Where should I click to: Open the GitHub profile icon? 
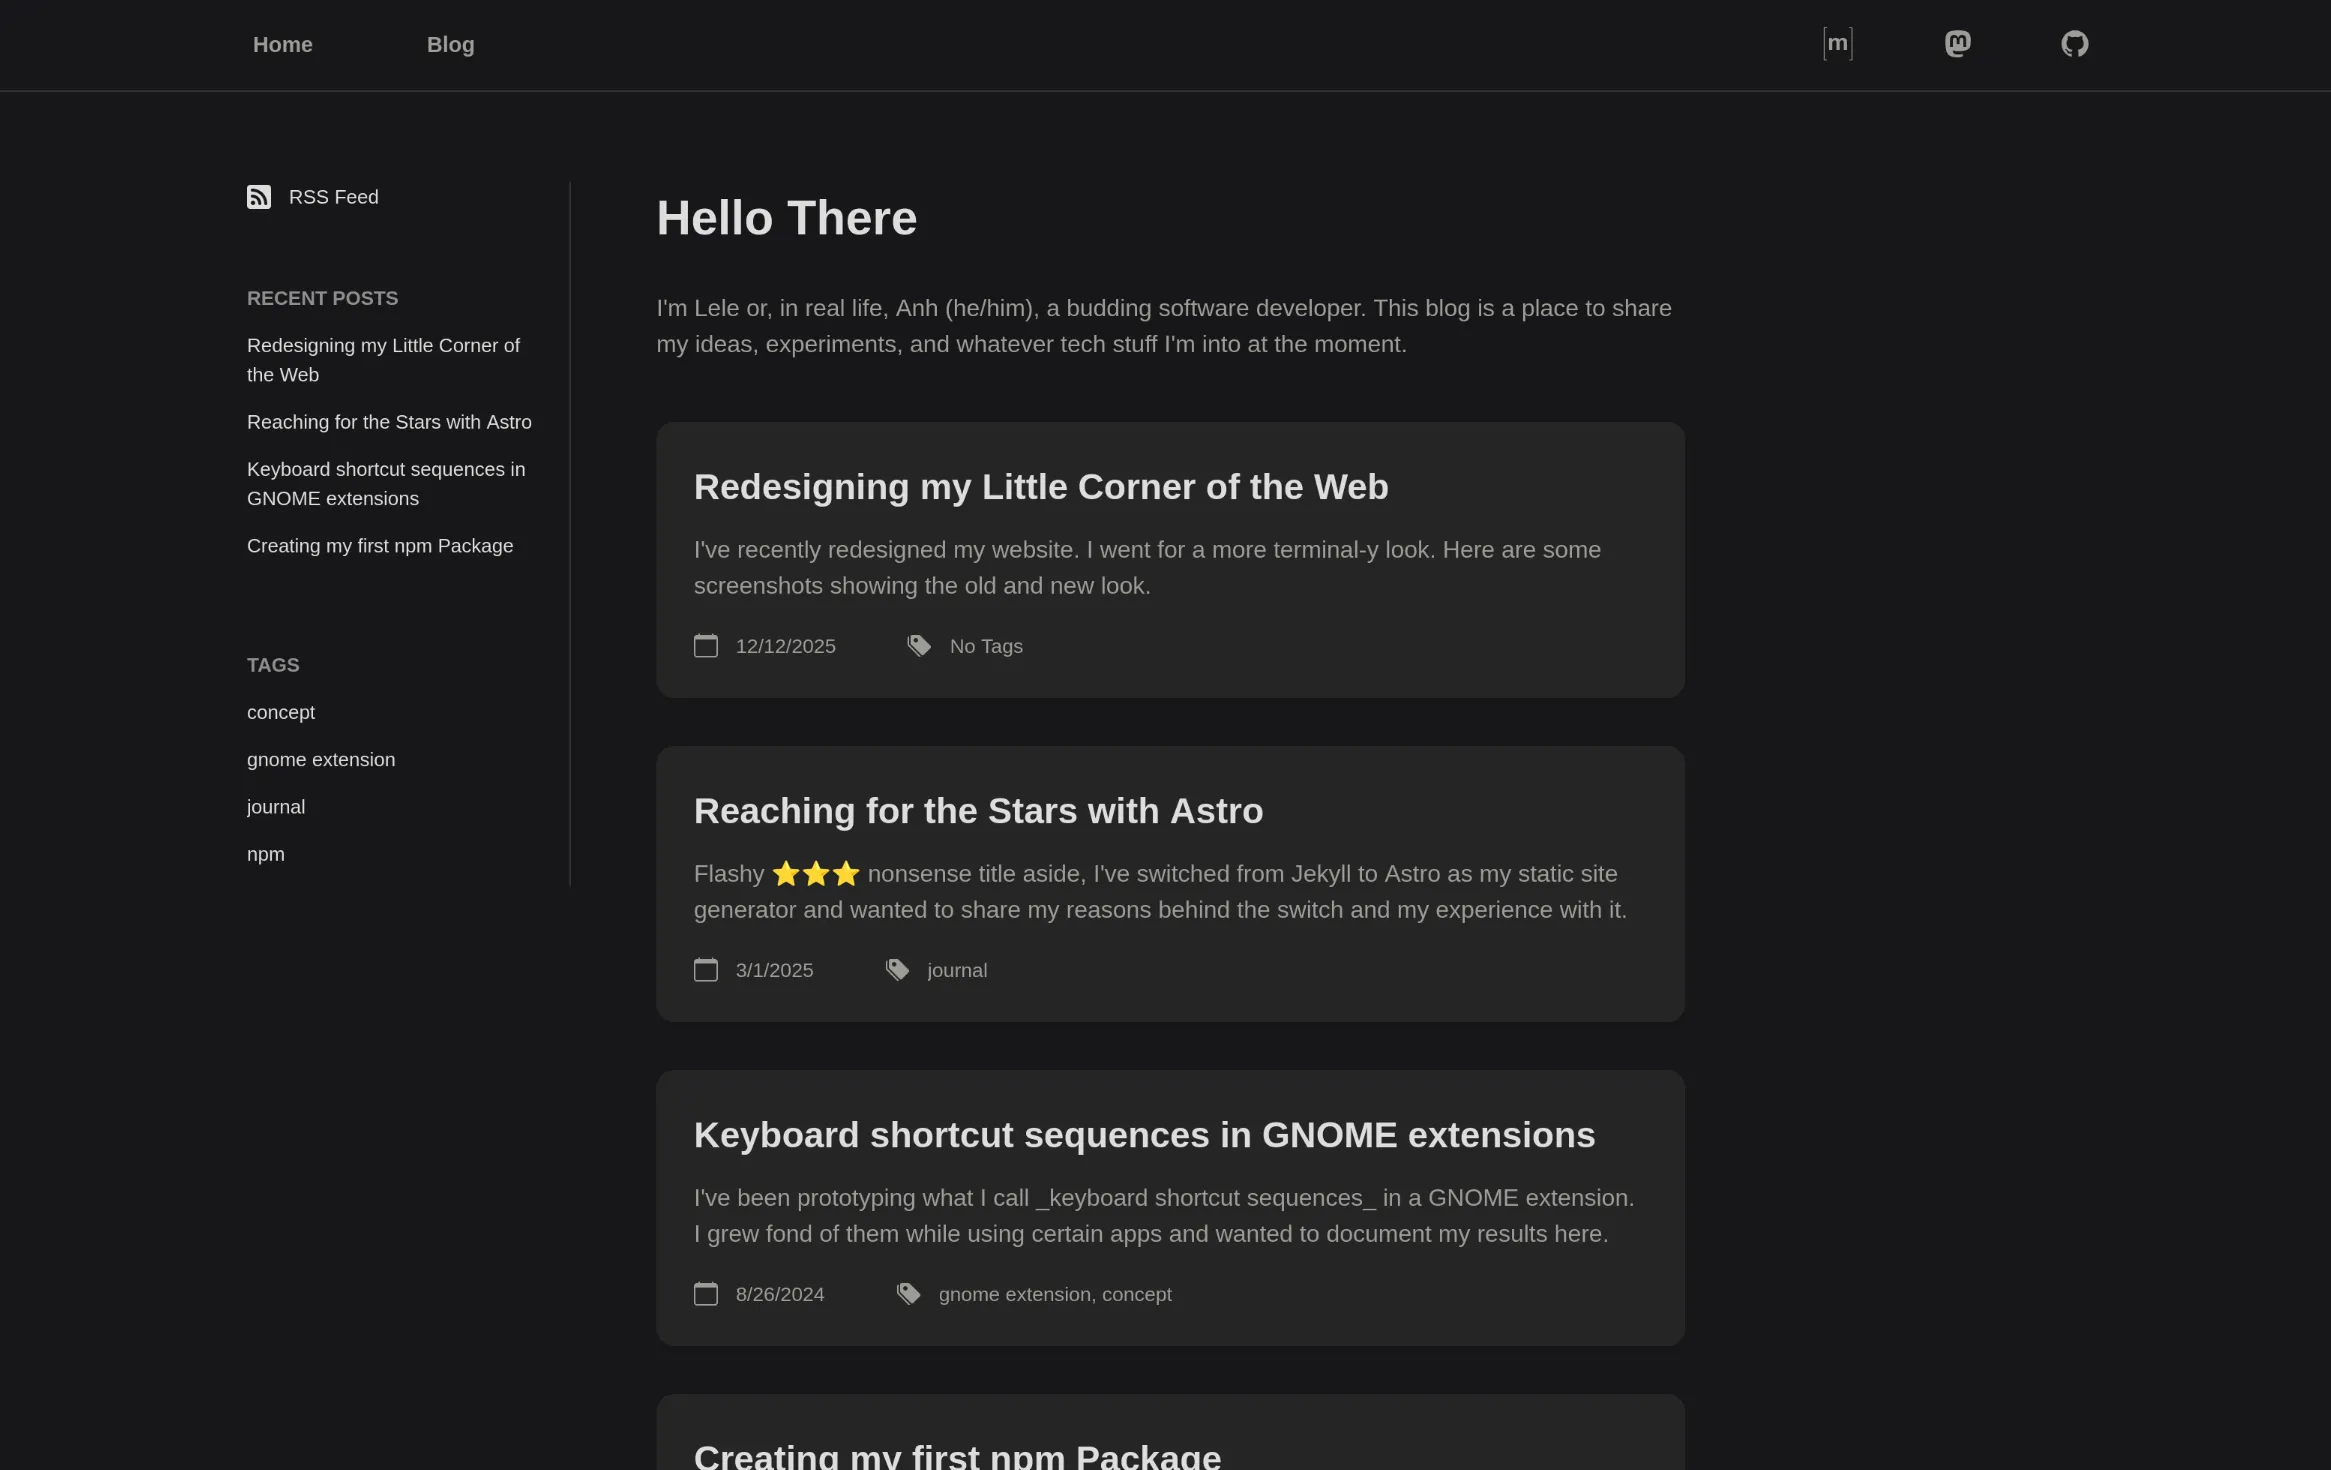pyautogui.click(x=2074, y=44)
